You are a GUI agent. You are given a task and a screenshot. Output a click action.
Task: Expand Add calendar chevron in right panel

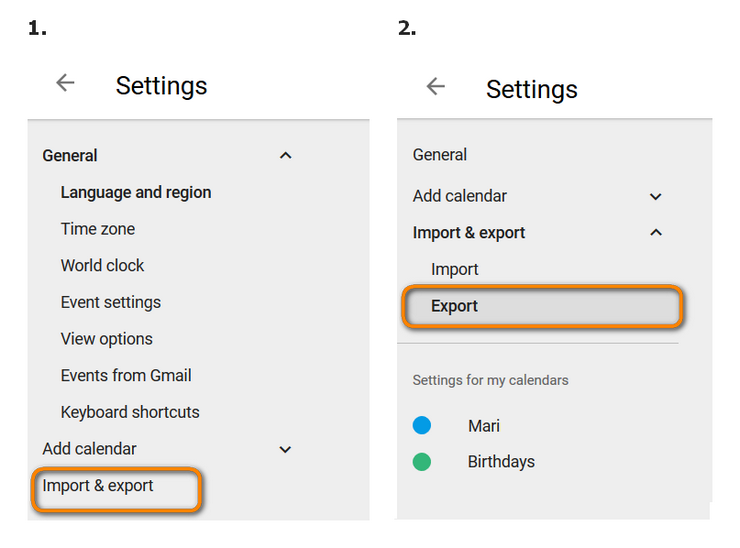[x=656, y=197]
